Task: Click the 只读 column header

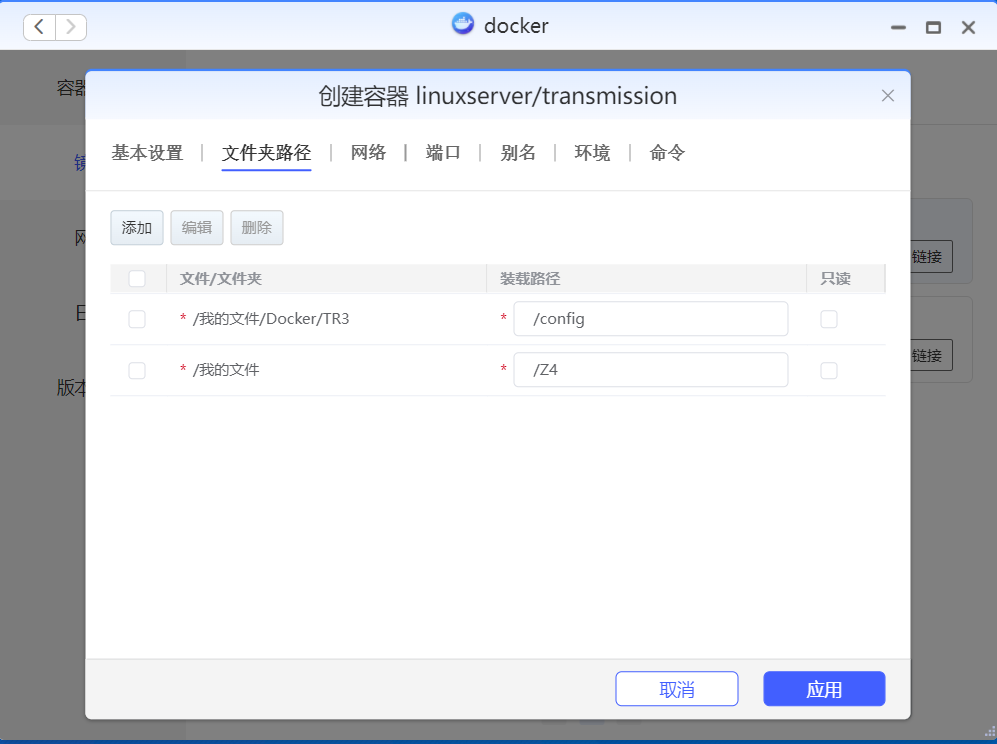Action: point(835,279)
